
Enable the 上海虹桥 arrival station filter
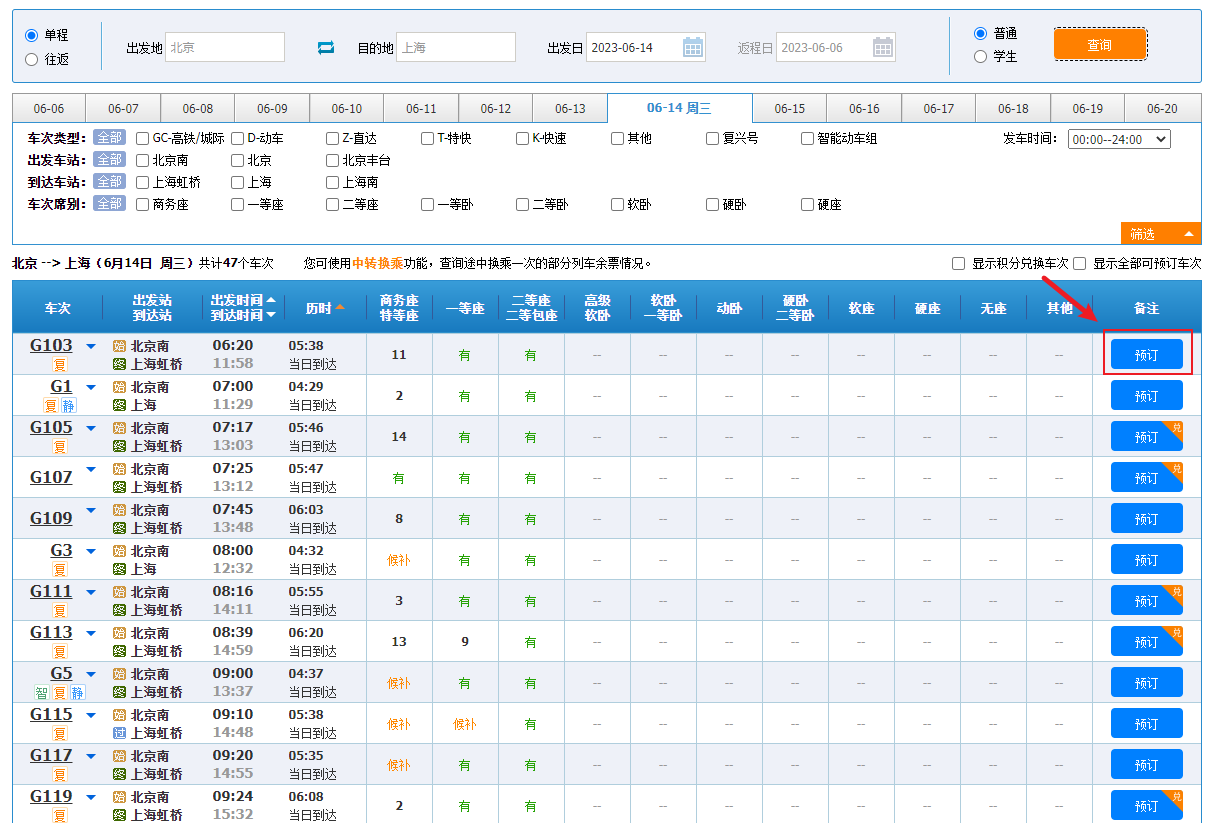tap(143, 182)
